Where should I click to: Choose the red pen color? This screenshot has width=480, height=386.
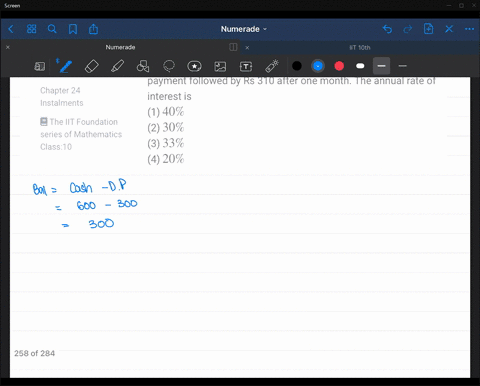point(339,66)
